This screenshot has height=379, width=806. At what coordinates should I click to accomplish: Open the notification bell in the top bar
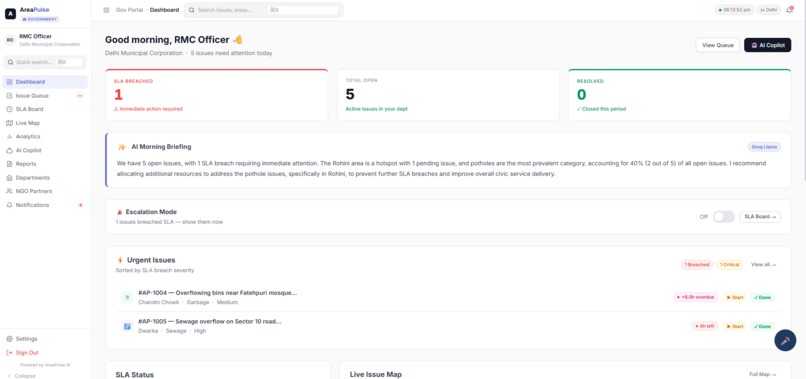790,10
